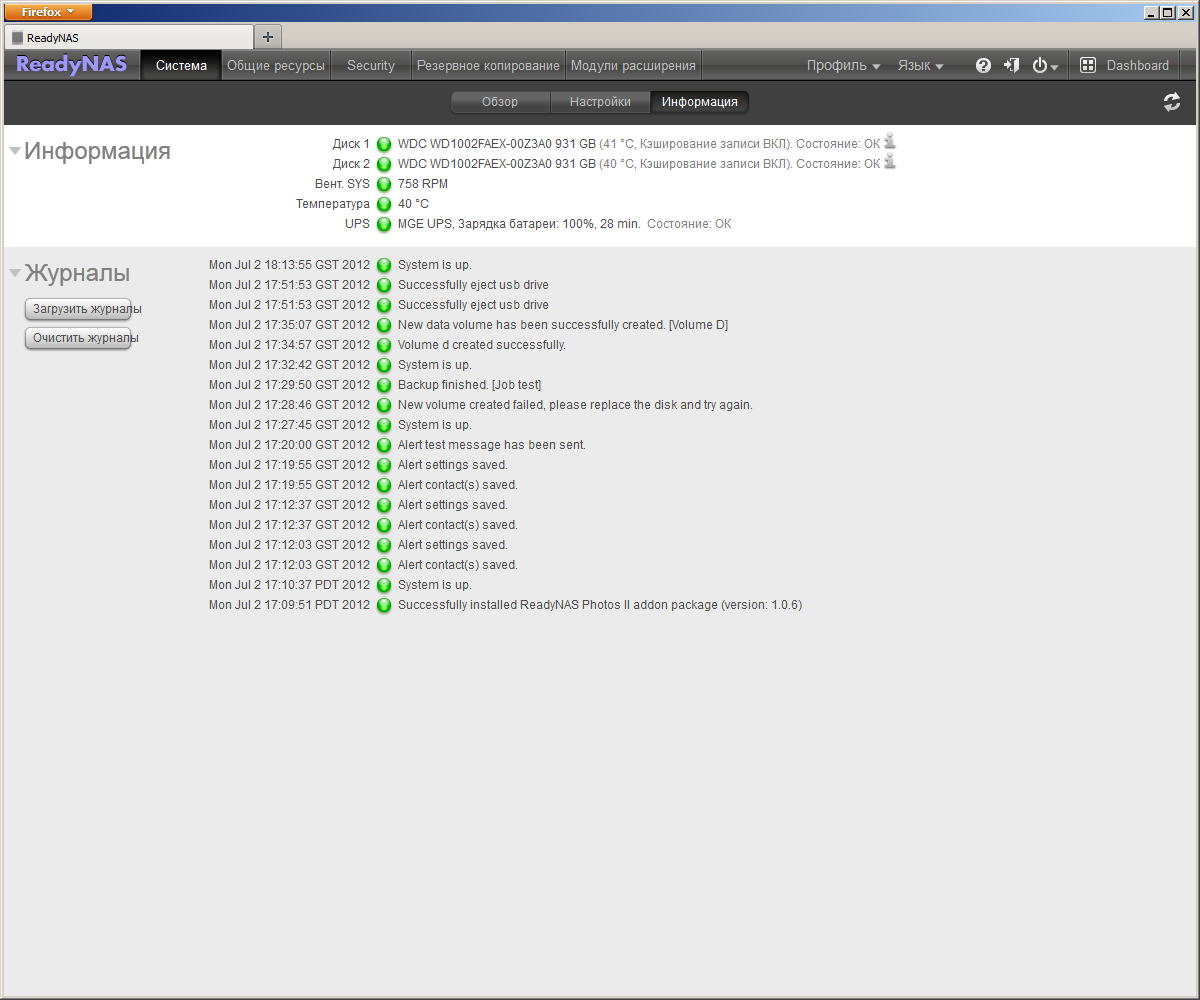
Task: Click the info icon next to Диск 1
Action: (890, 142)
